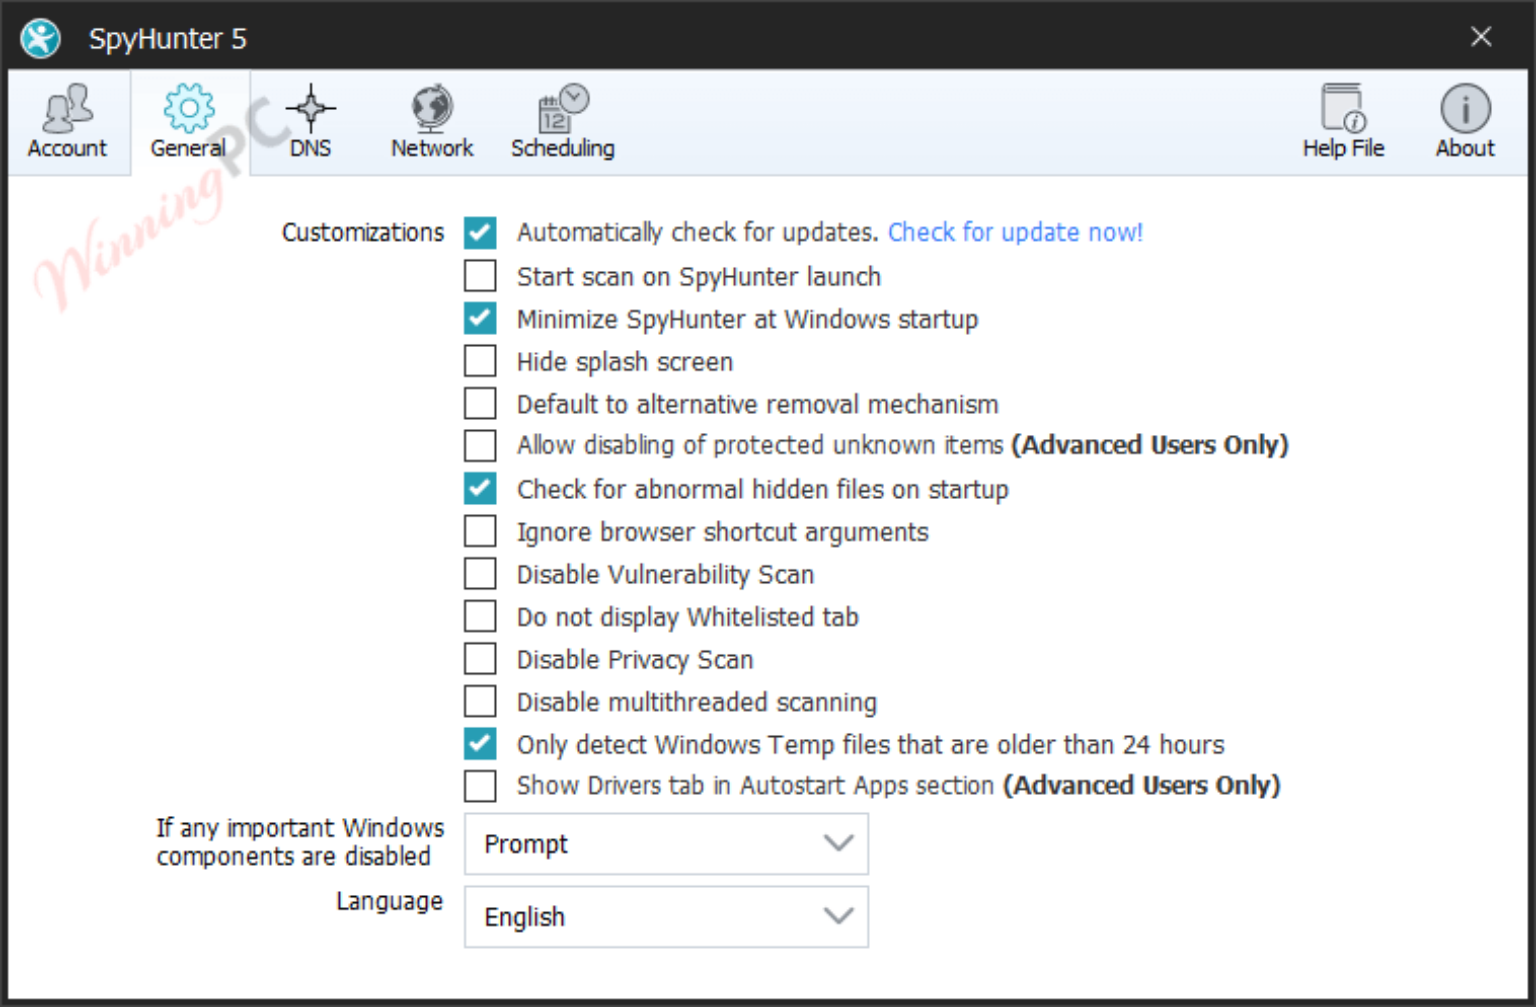Uncheck Automatically check for updates
This screenshot has width=1536, height=1007.
click(x=480, y=232)
